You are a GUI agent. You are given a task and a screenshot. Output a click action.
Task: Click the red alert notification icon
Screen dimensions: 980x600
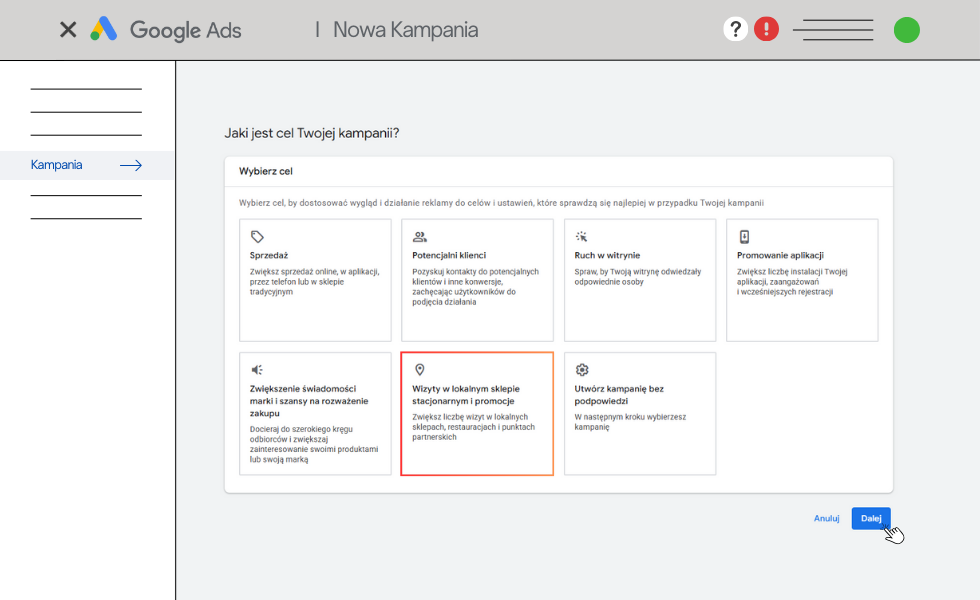tap(766, 28)
